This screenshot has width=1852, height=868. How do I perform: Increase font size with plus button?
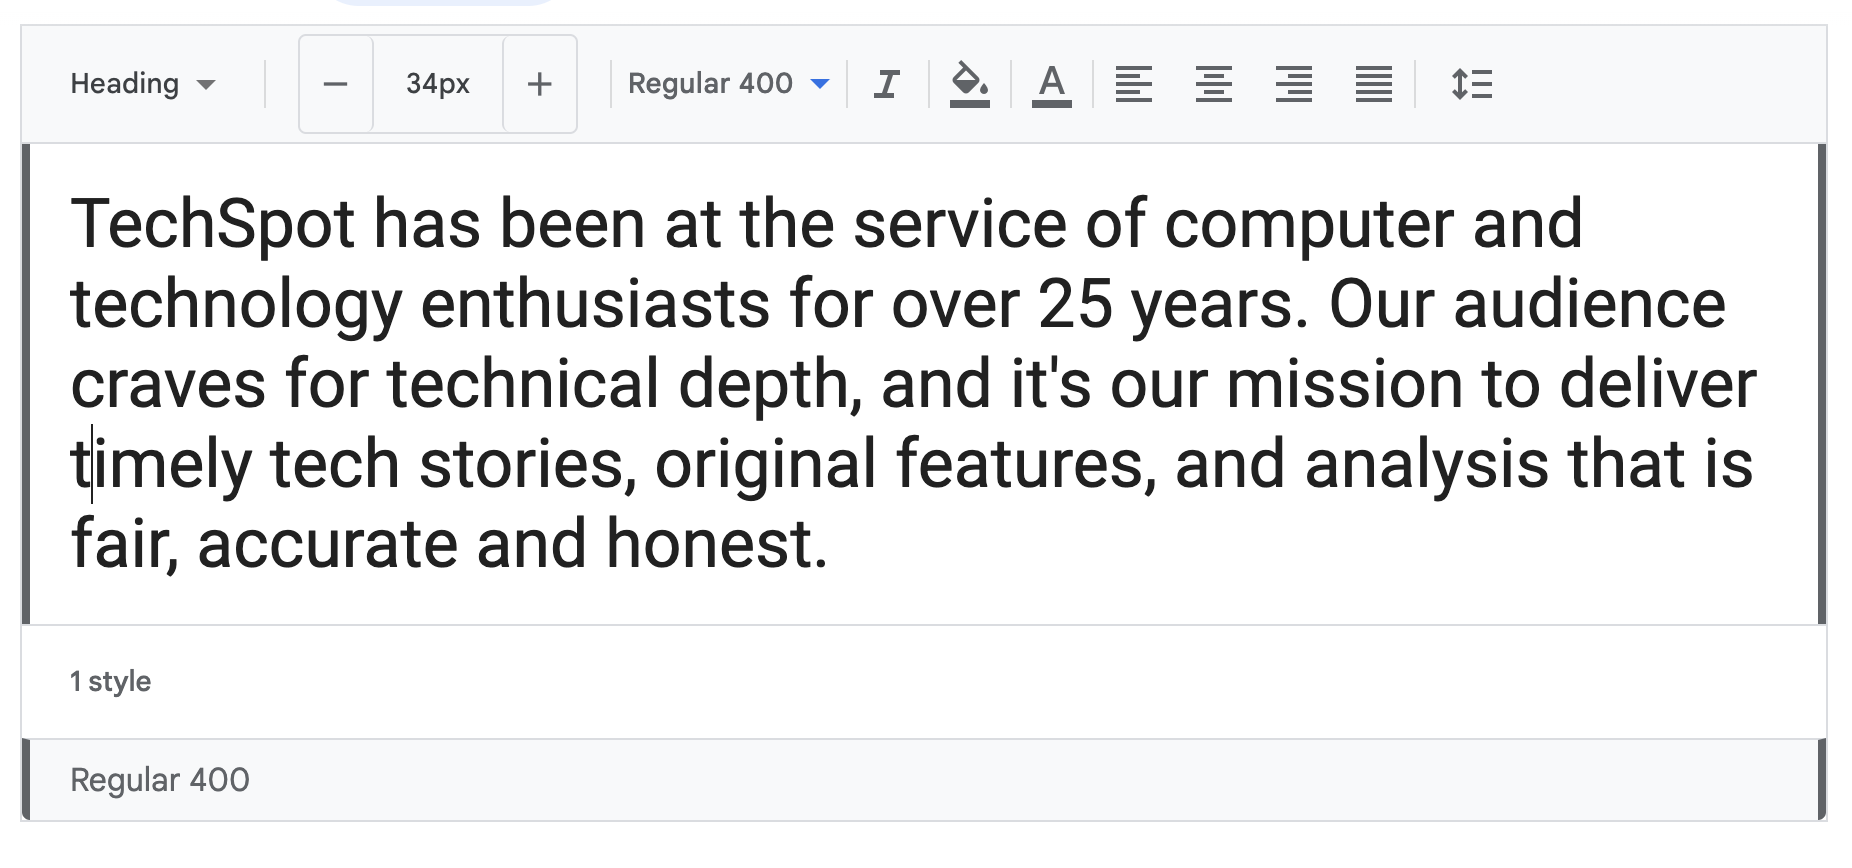(540, 84)
